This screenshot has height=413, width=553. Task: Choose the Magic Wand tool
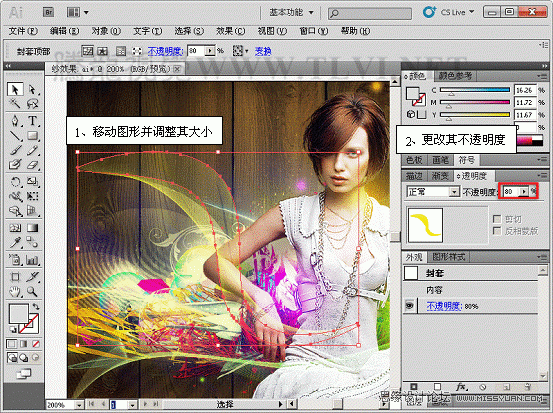click(x=15, y=104)
